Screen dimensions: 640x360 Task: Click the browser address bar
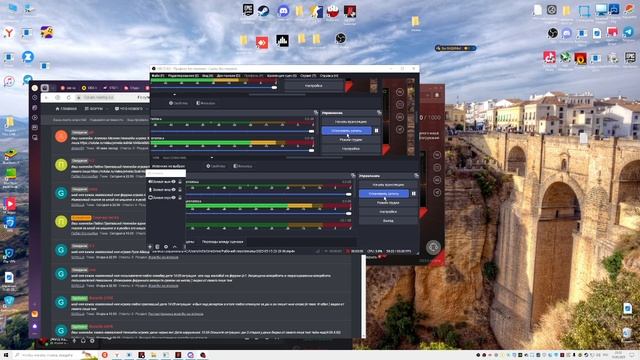[113, 98]
